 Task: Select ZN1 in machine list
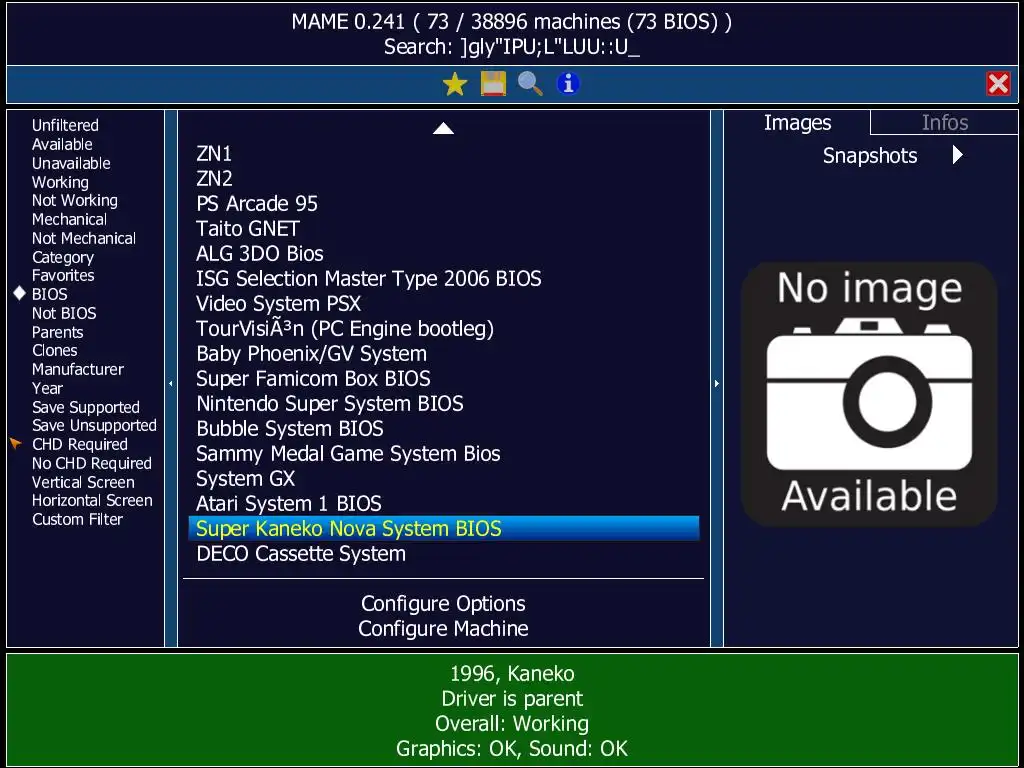443,154
